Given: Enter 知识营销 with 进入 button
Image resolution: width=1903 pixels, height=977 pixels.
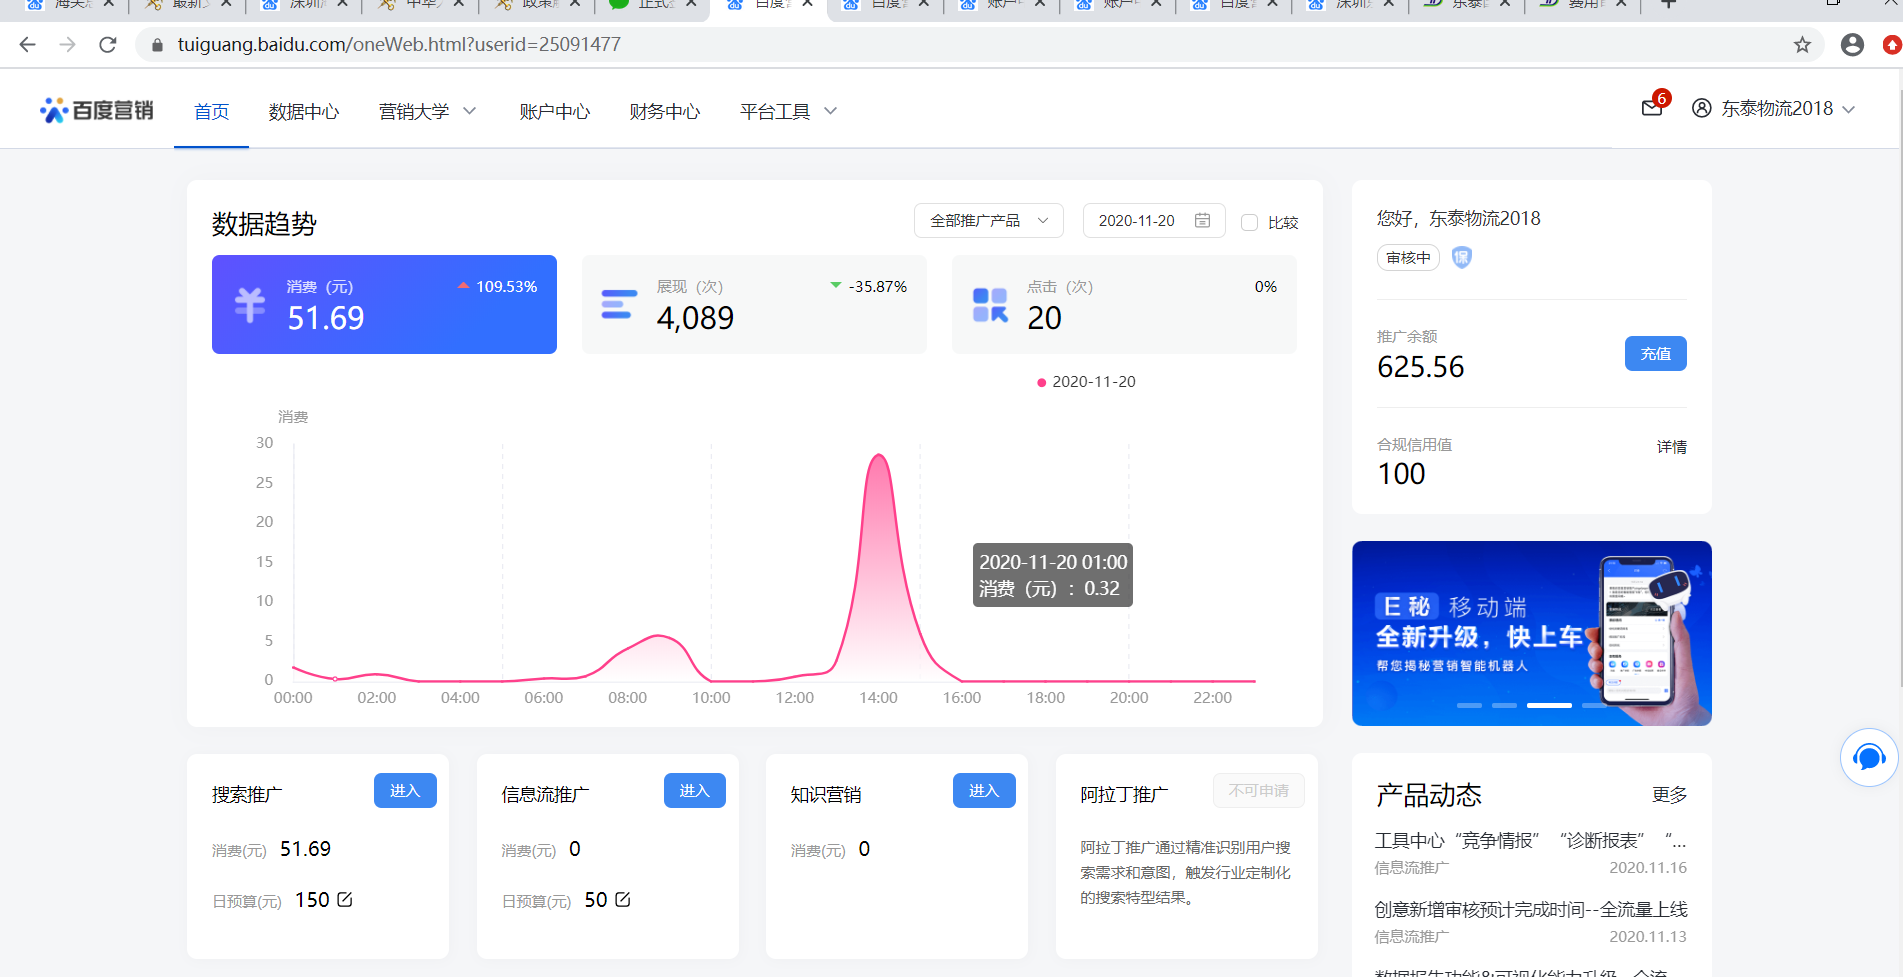Looking at the screenshot, I should point(984,790).
